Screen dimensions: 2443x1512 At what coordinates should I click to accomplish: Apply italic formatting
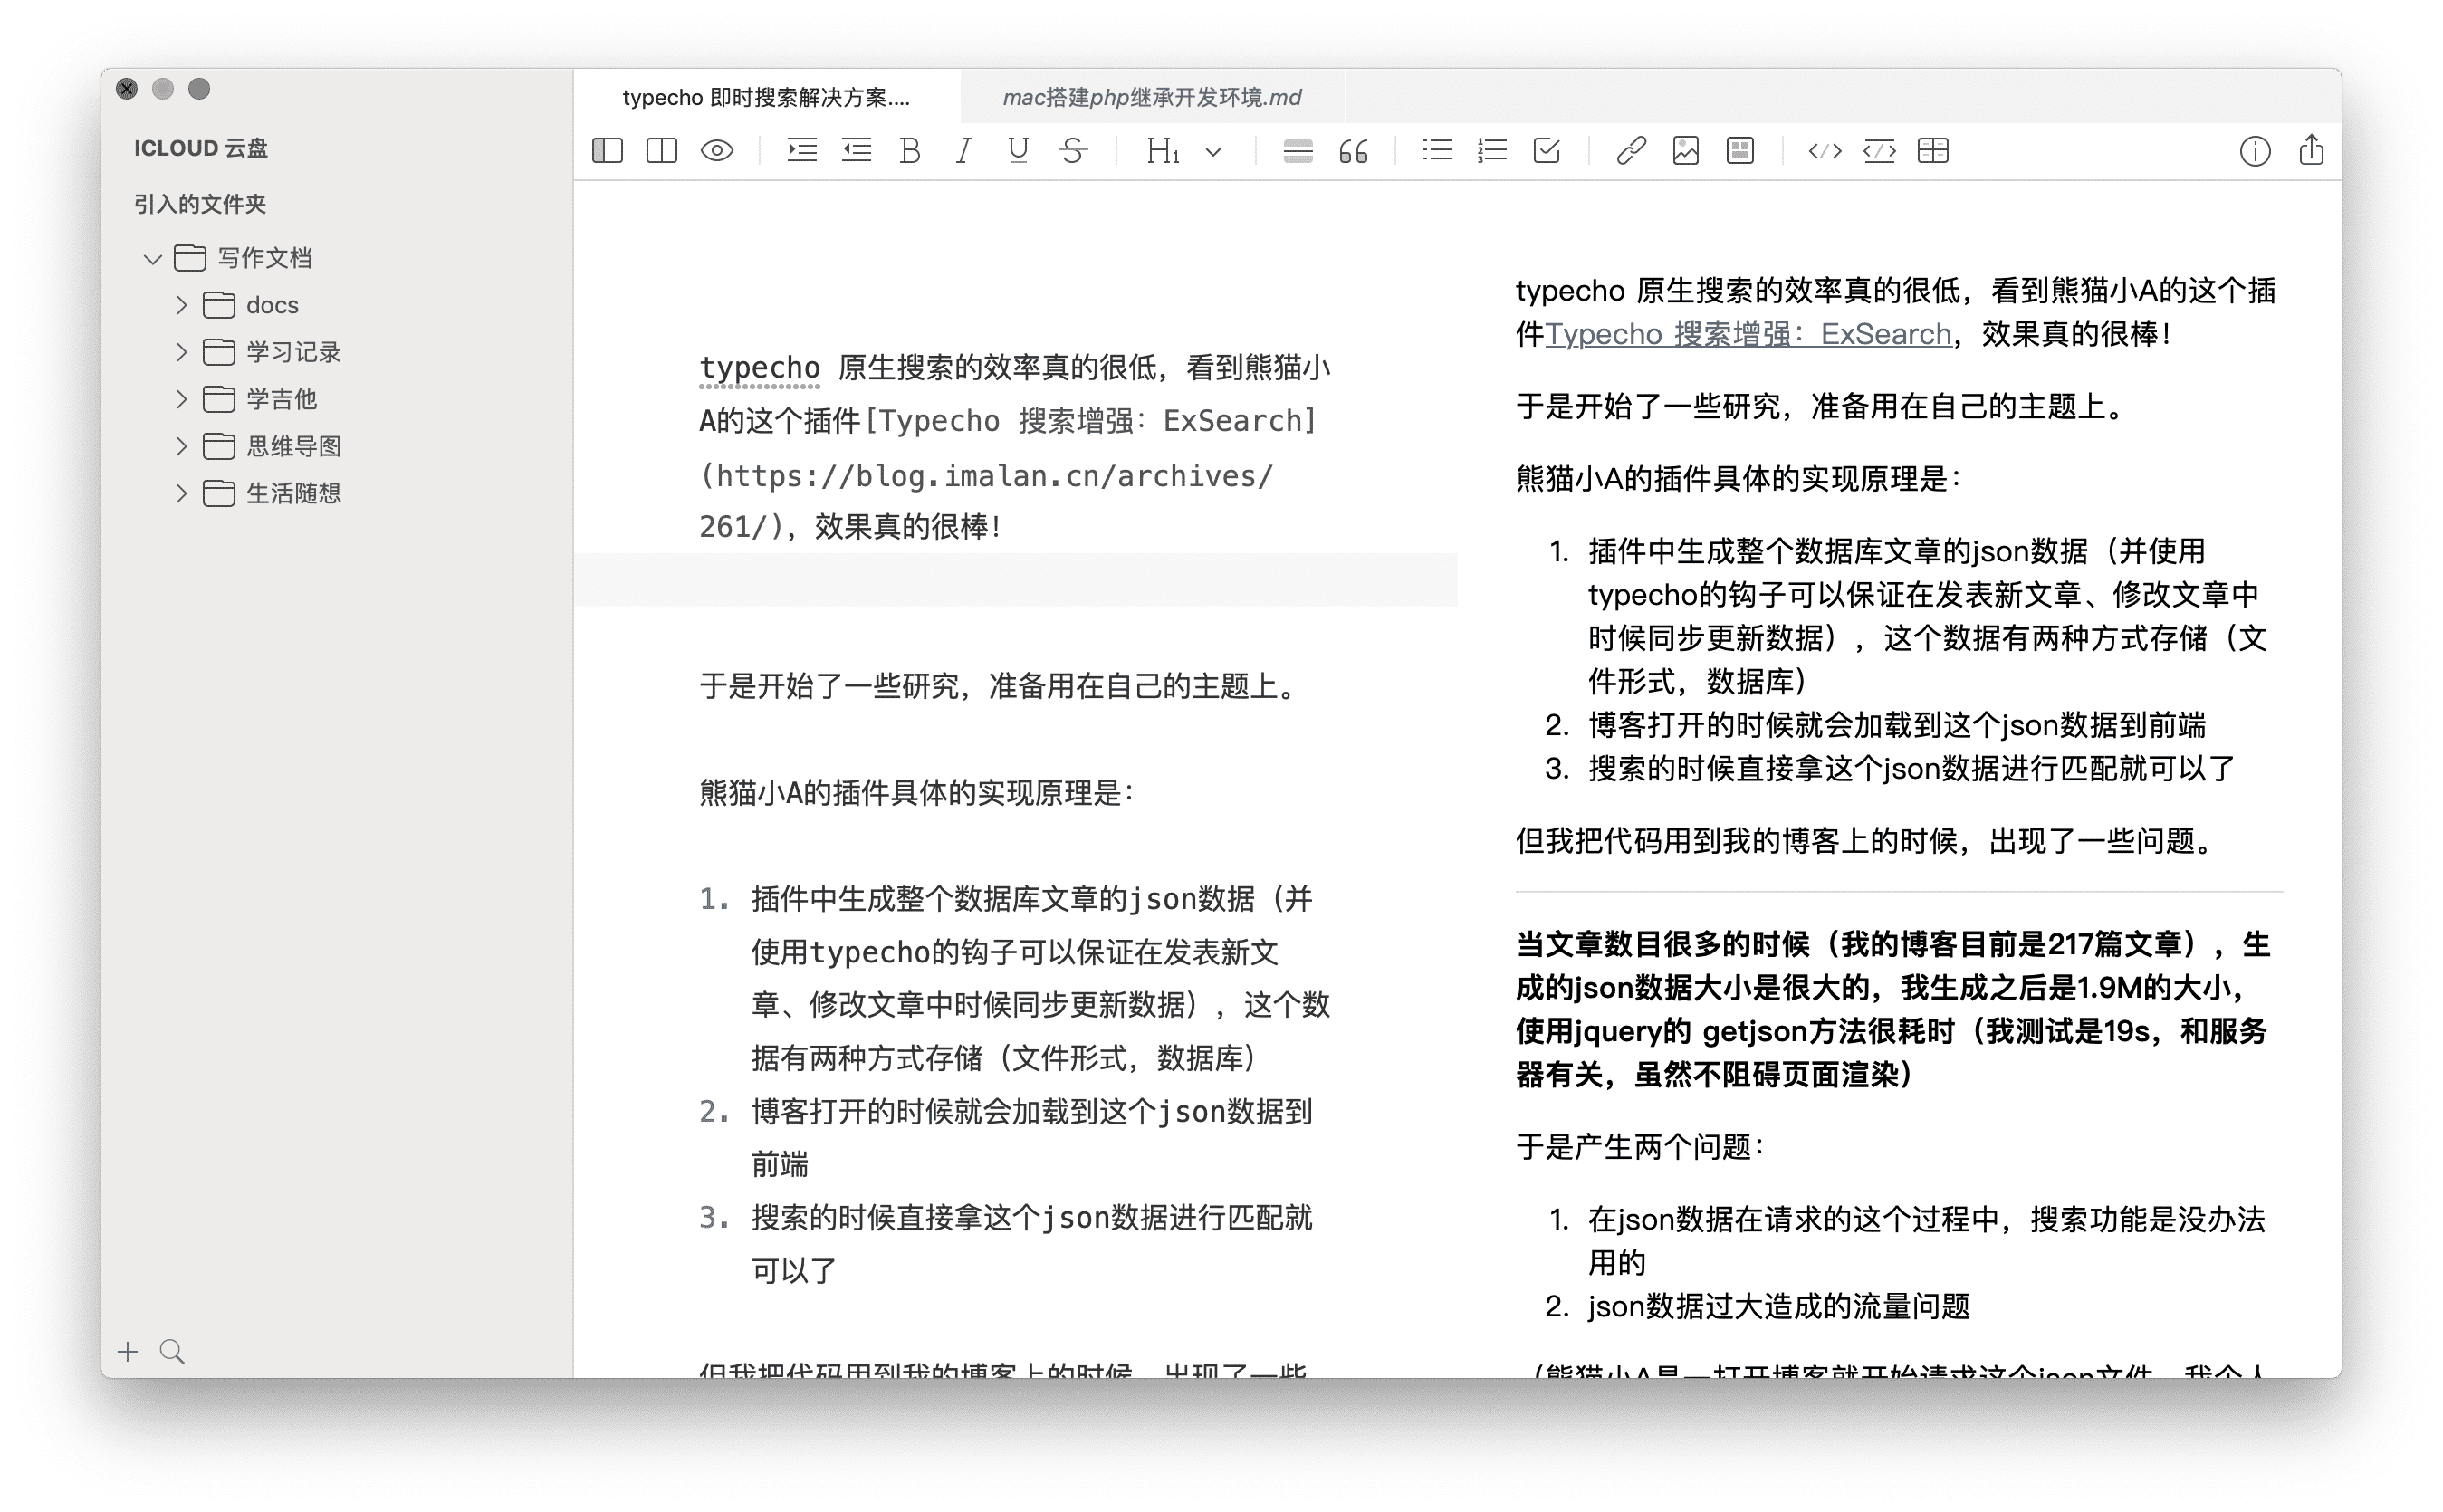click(x=963, y=151)
